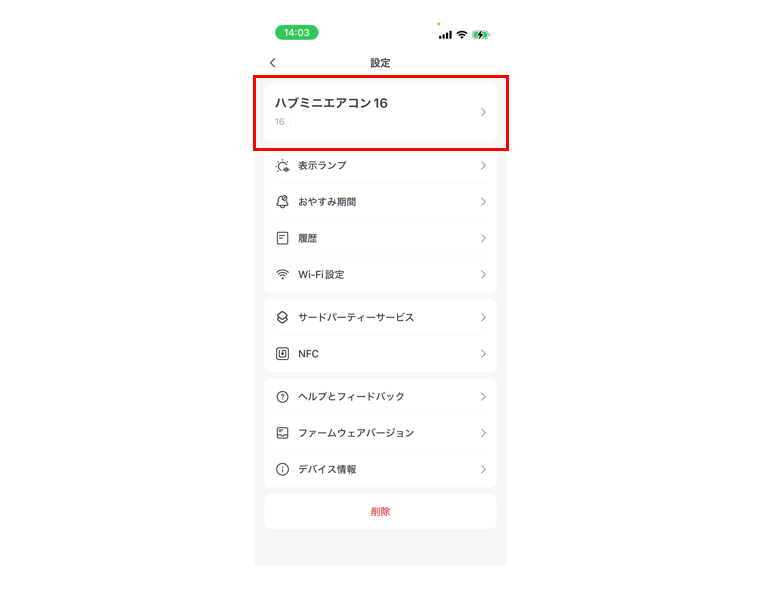The image size is (772, 614).
Task: Tap the Wi-Fi設定 signal icon
Action: click(x=282, y=274)
